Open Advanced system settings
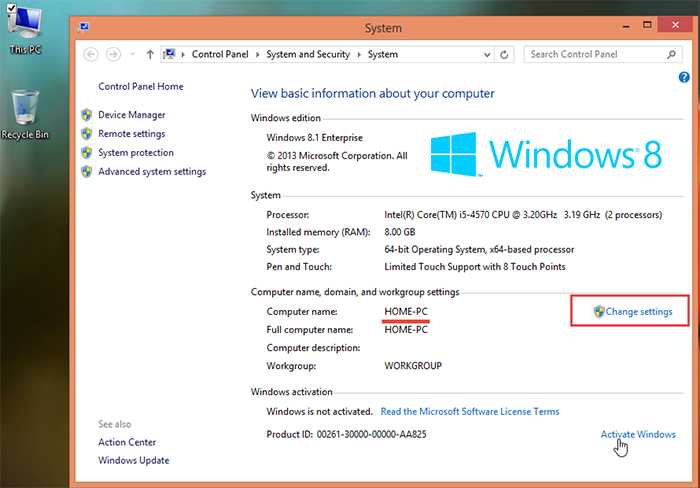The image size is (700, 488). click(152, 171)
